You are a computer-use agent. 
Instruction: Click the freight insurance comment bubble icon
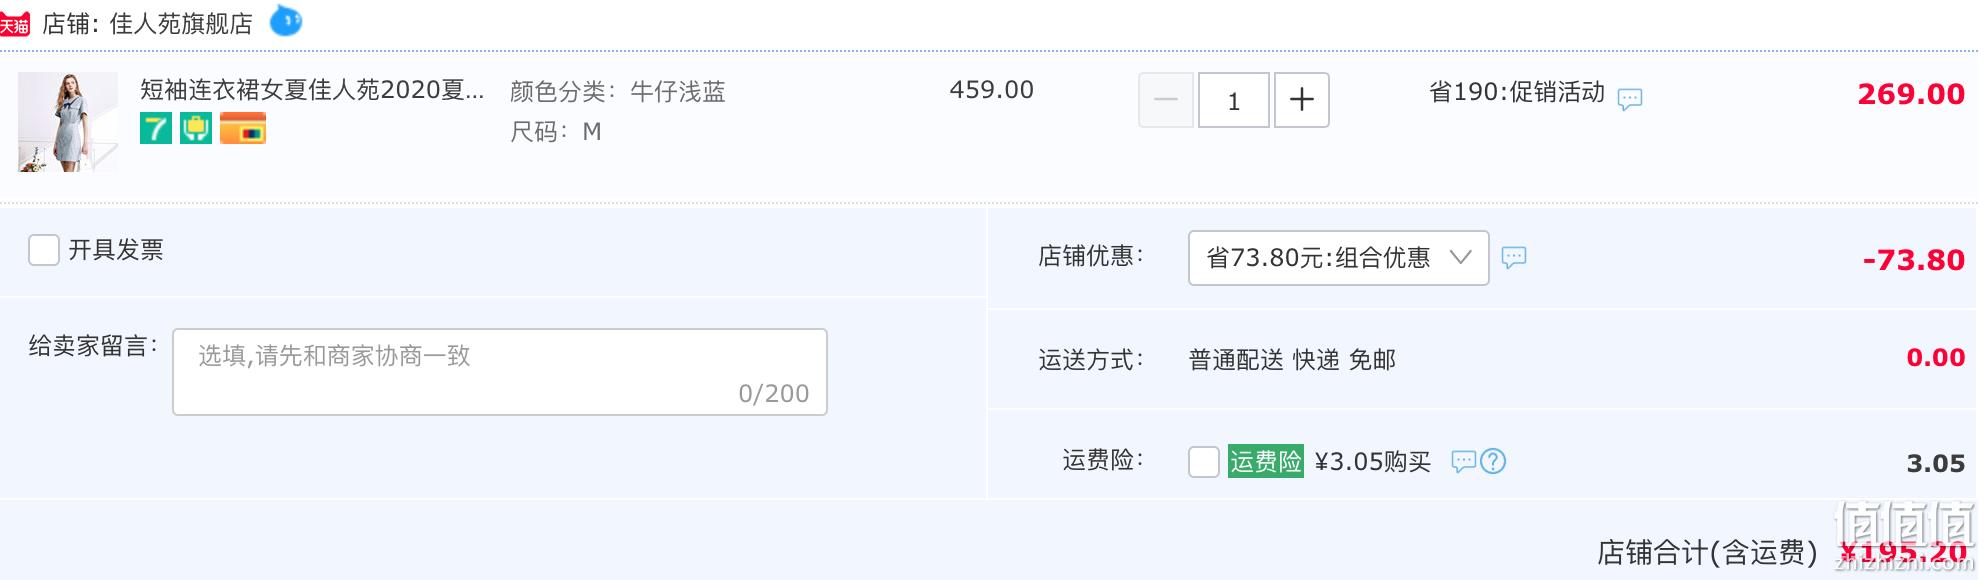(x=1464, y=461)
